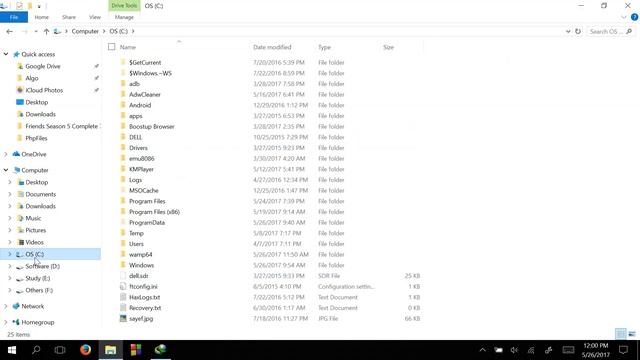Select the KMPlayer folder icon
The height and width of the screenshot is (360, 640).
tap(123, 169)
